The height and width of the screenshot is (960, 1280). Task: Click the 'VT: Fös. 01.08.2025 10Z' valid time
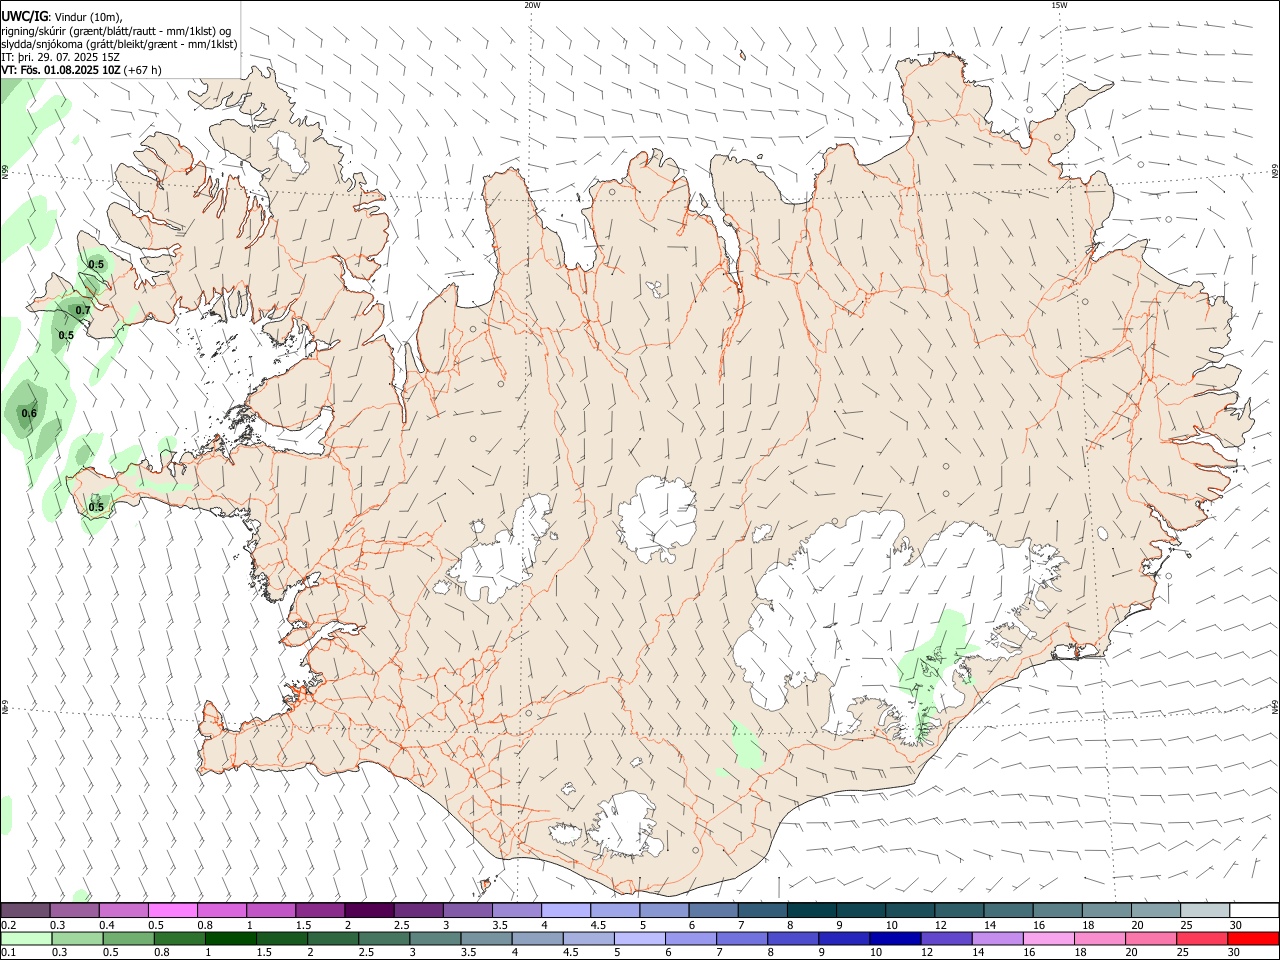(x=61, y=70)
